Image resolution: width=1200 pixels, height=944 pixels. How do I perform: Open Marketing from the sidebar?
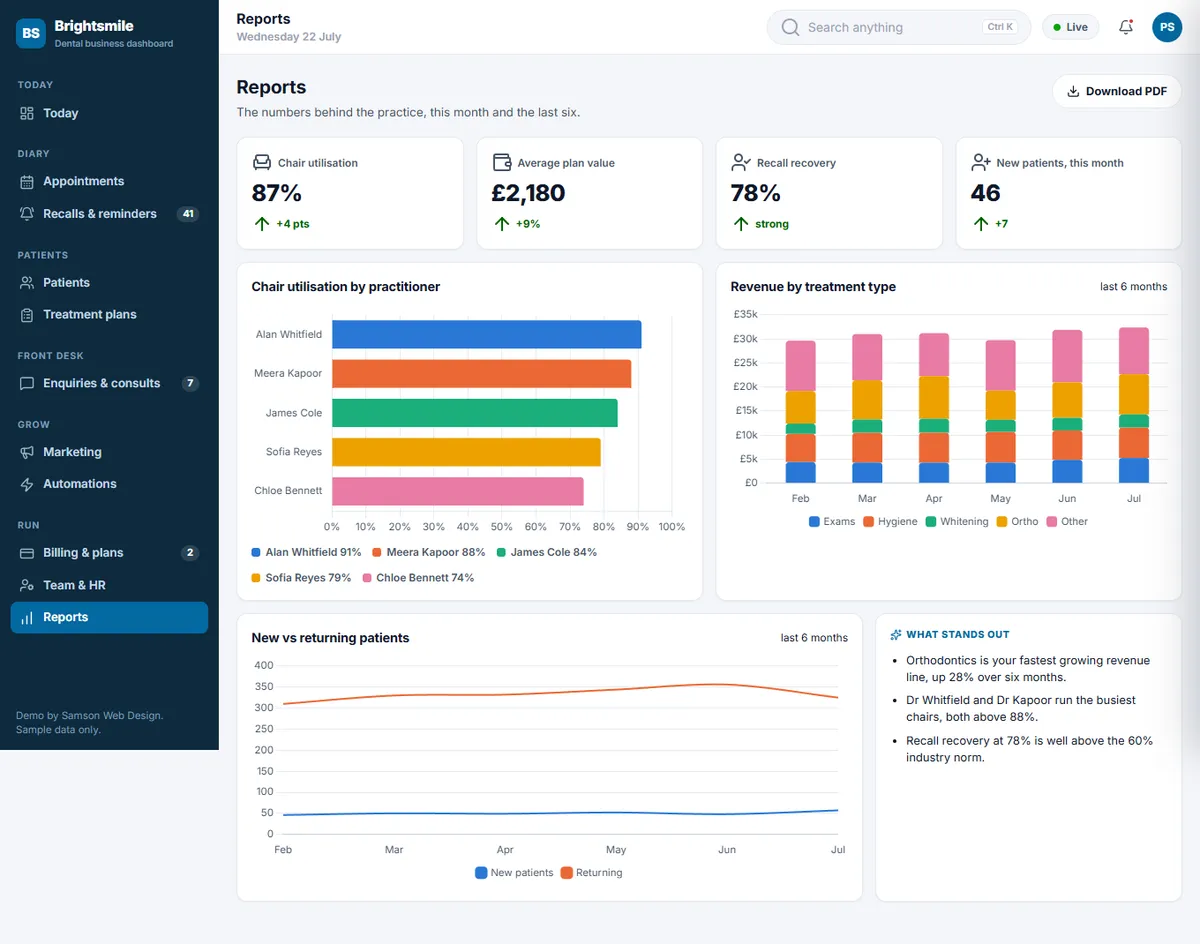(109, 452)
